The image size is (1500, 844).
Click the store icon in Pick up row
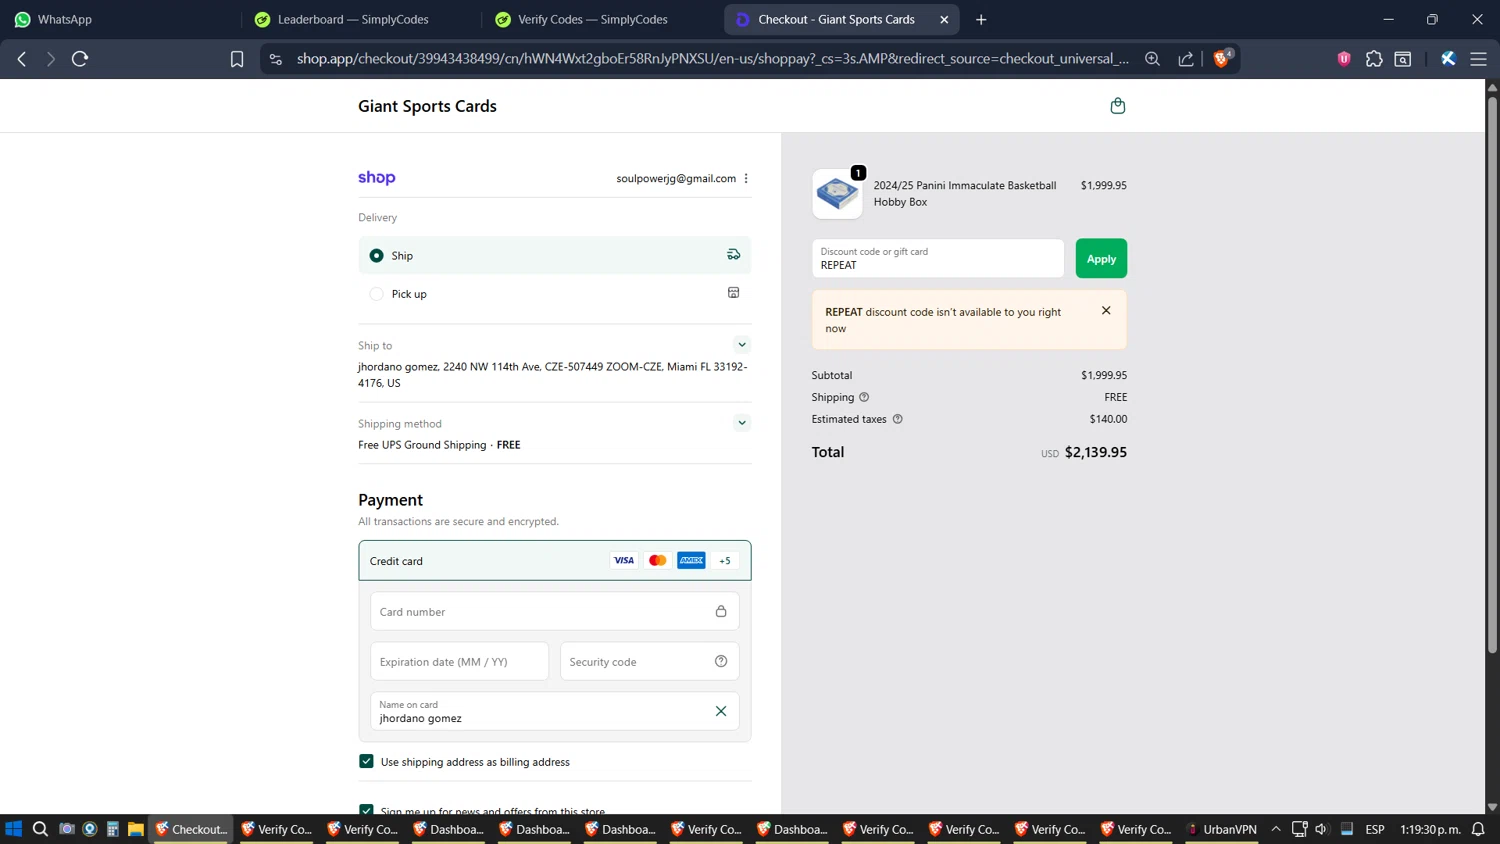click(x=733, y=293)
